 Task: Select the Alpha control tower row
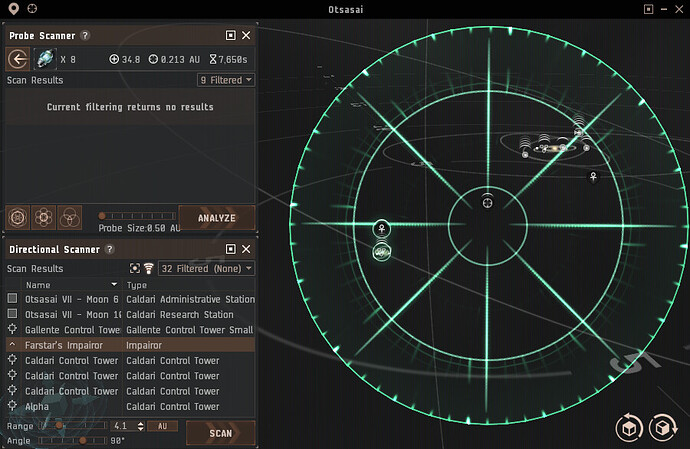tap(130, 406)
